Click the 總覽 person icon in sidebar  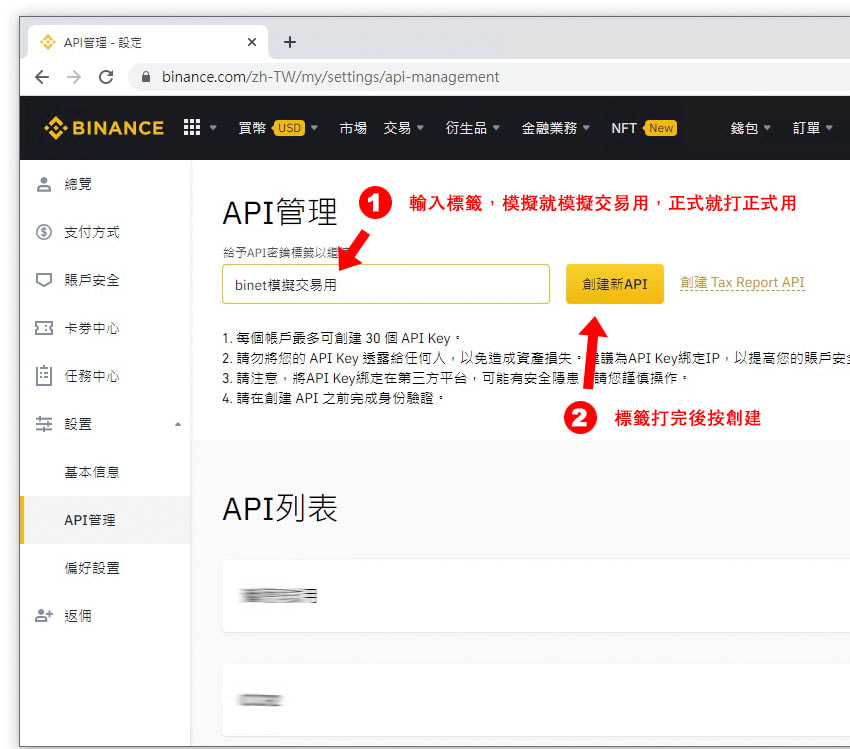44,184
